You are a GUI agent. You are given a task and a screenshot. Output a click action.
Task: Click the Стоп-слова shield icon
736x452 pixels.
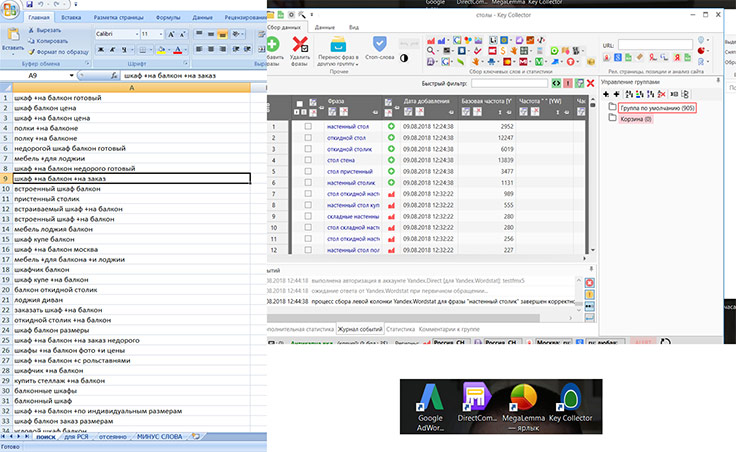coord(380,44)
